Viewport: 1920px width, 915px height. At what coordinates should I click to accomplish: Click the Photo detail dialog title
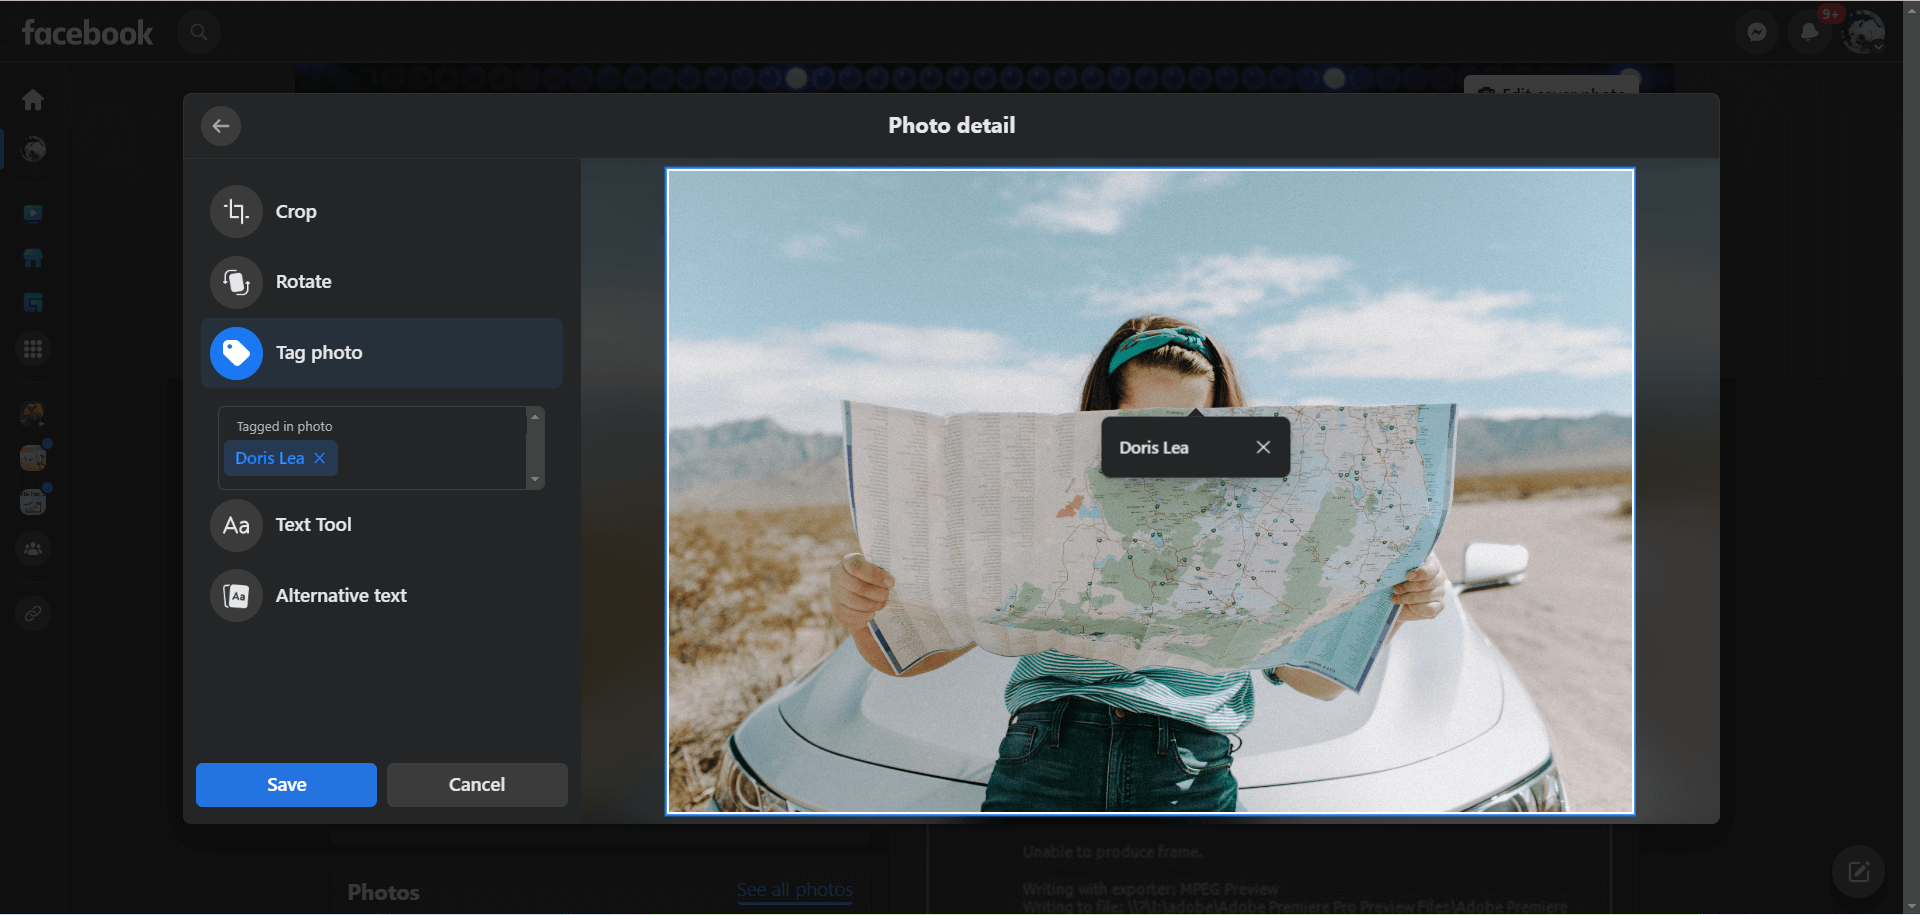pos(951,125)
